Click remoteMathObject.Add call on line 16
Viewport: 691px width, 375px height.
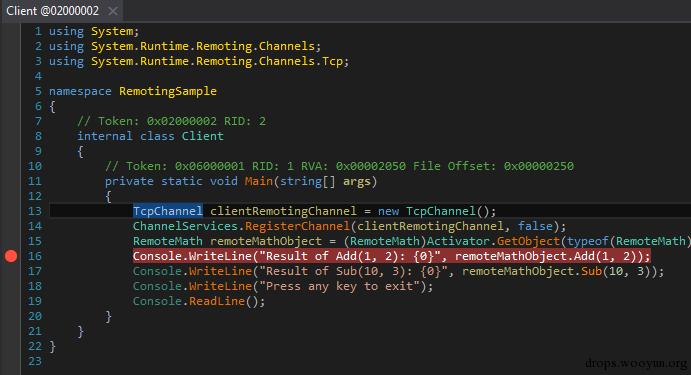coord(549,256)
